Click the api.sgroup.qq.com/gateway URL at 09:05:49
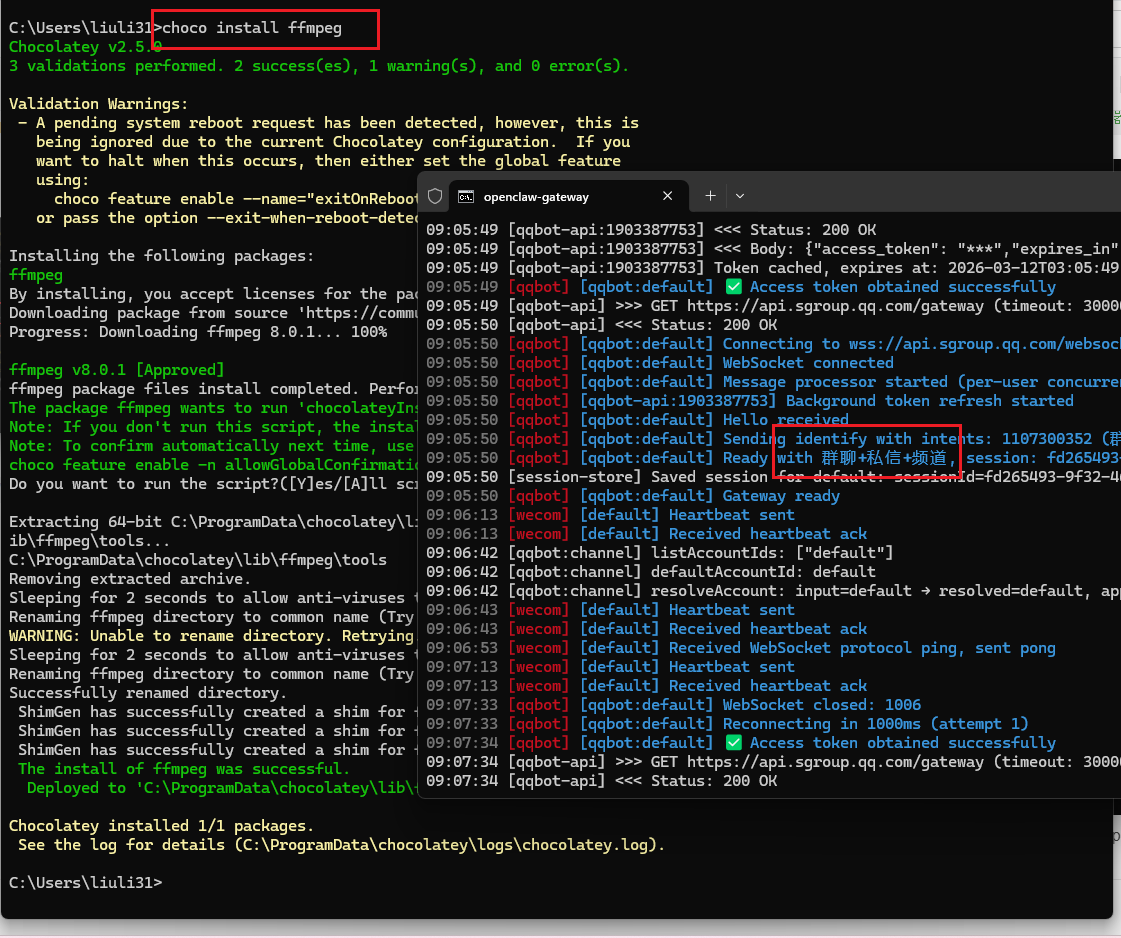1121x938 pixels. click(835, 306)
